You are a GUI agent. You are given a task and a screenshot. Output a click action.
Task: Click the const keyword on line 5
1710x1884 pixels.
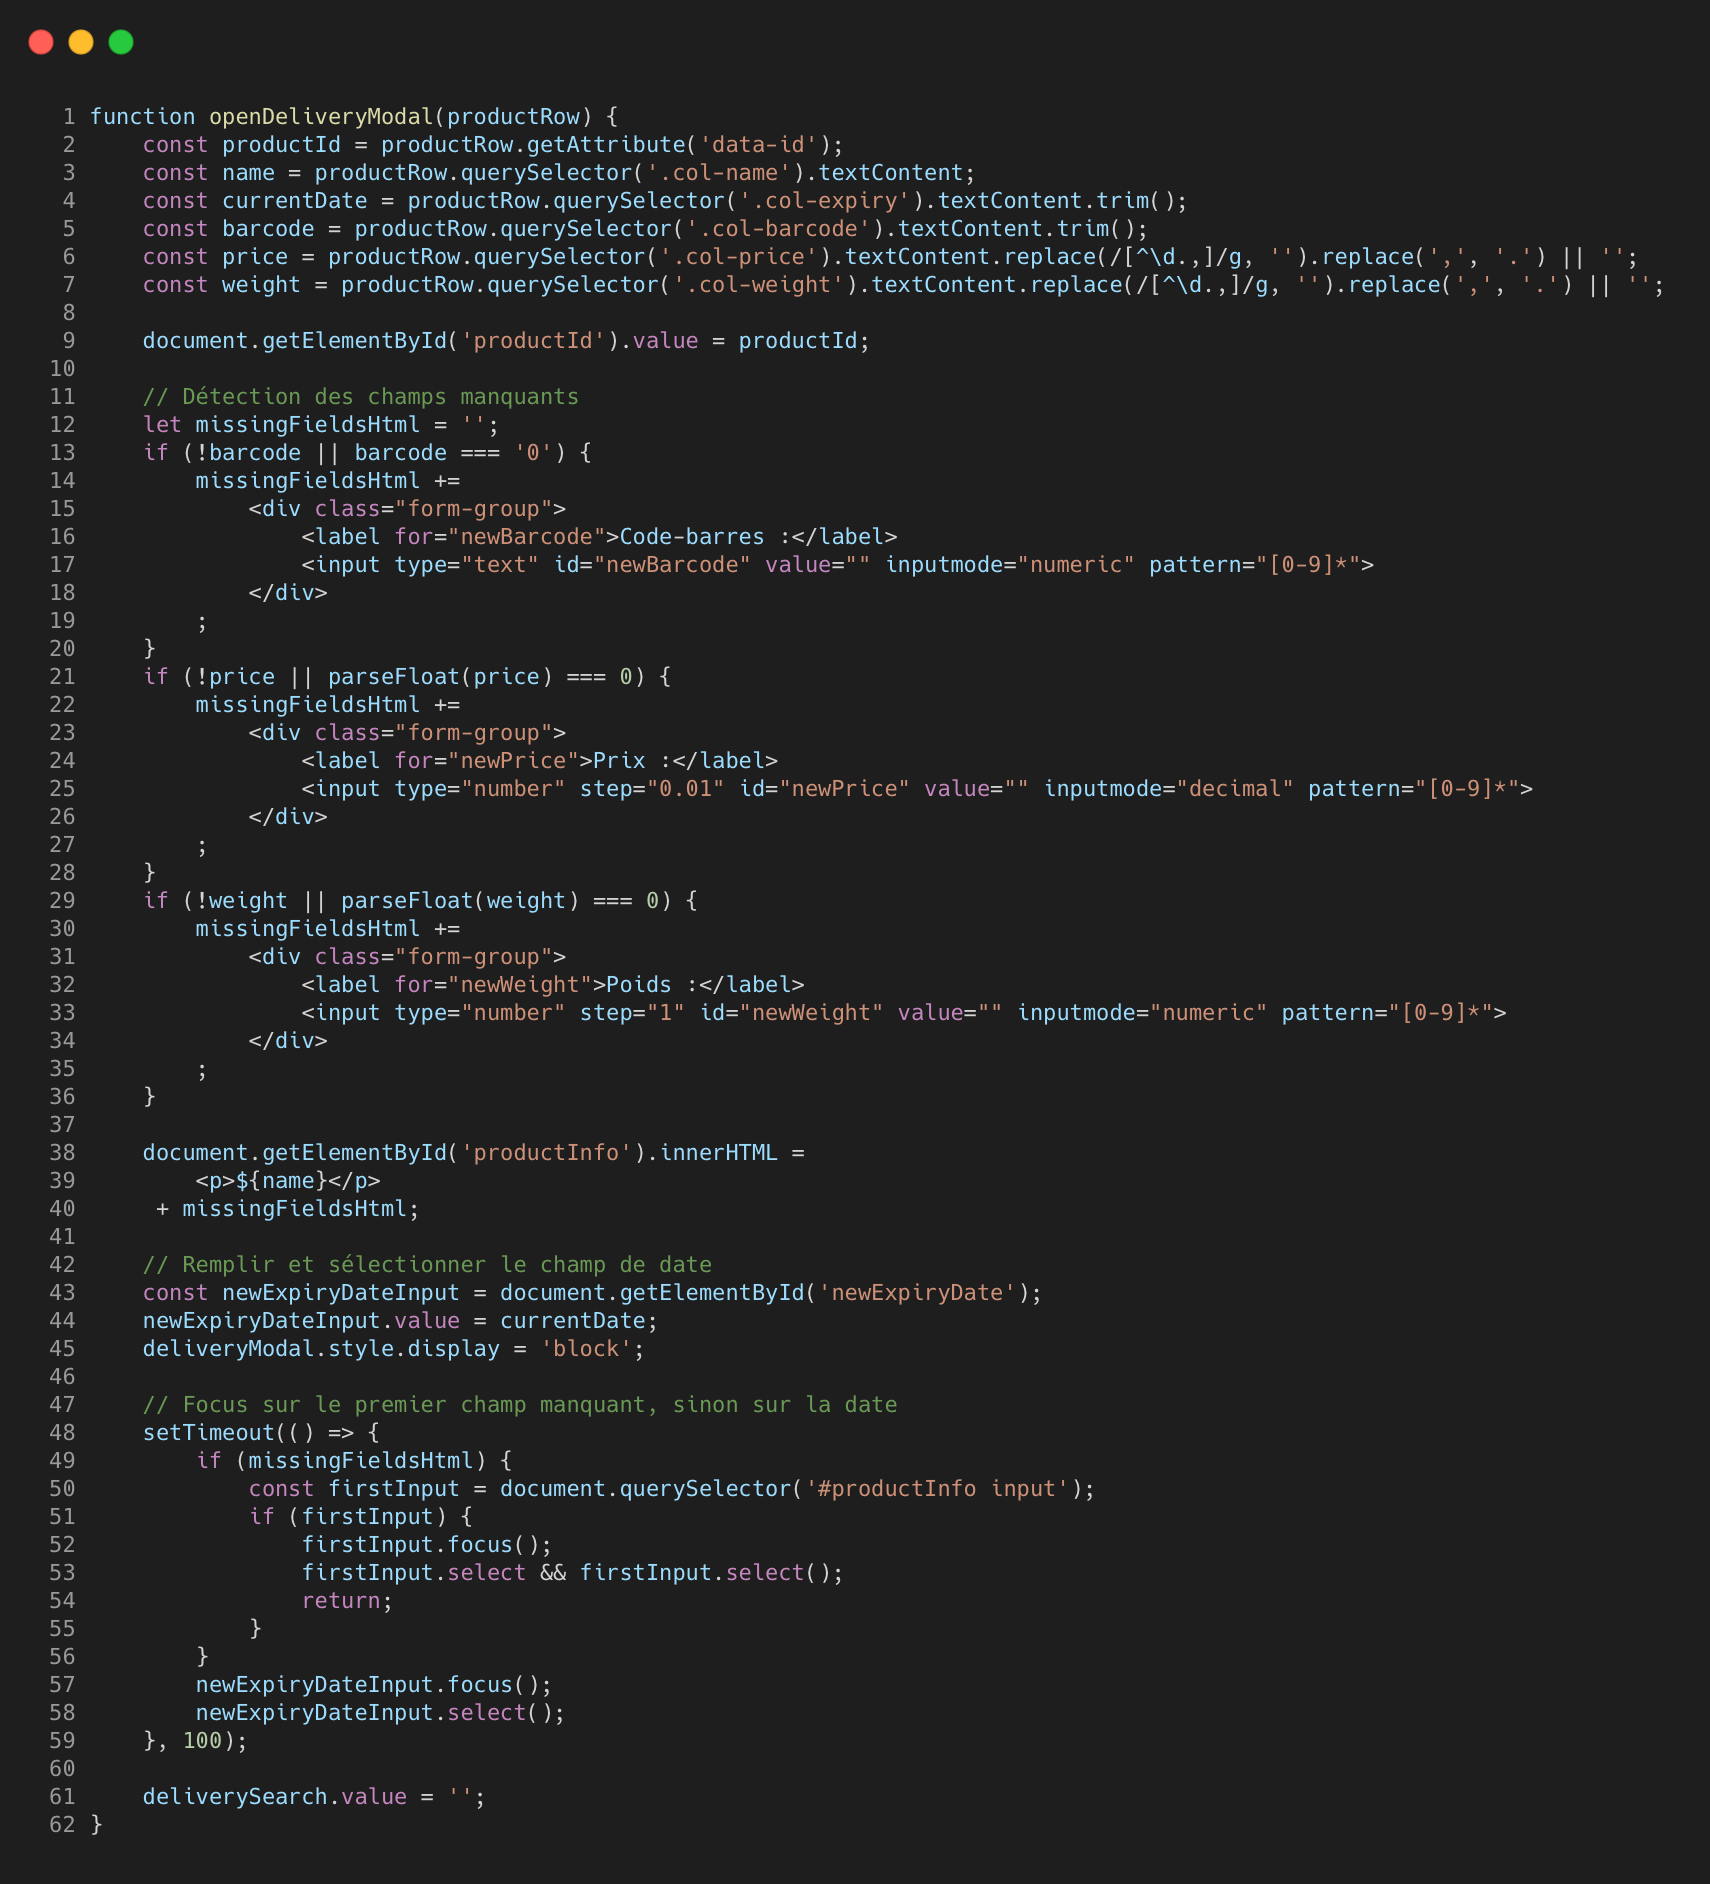pyautogui.click(x=175, y=228)
